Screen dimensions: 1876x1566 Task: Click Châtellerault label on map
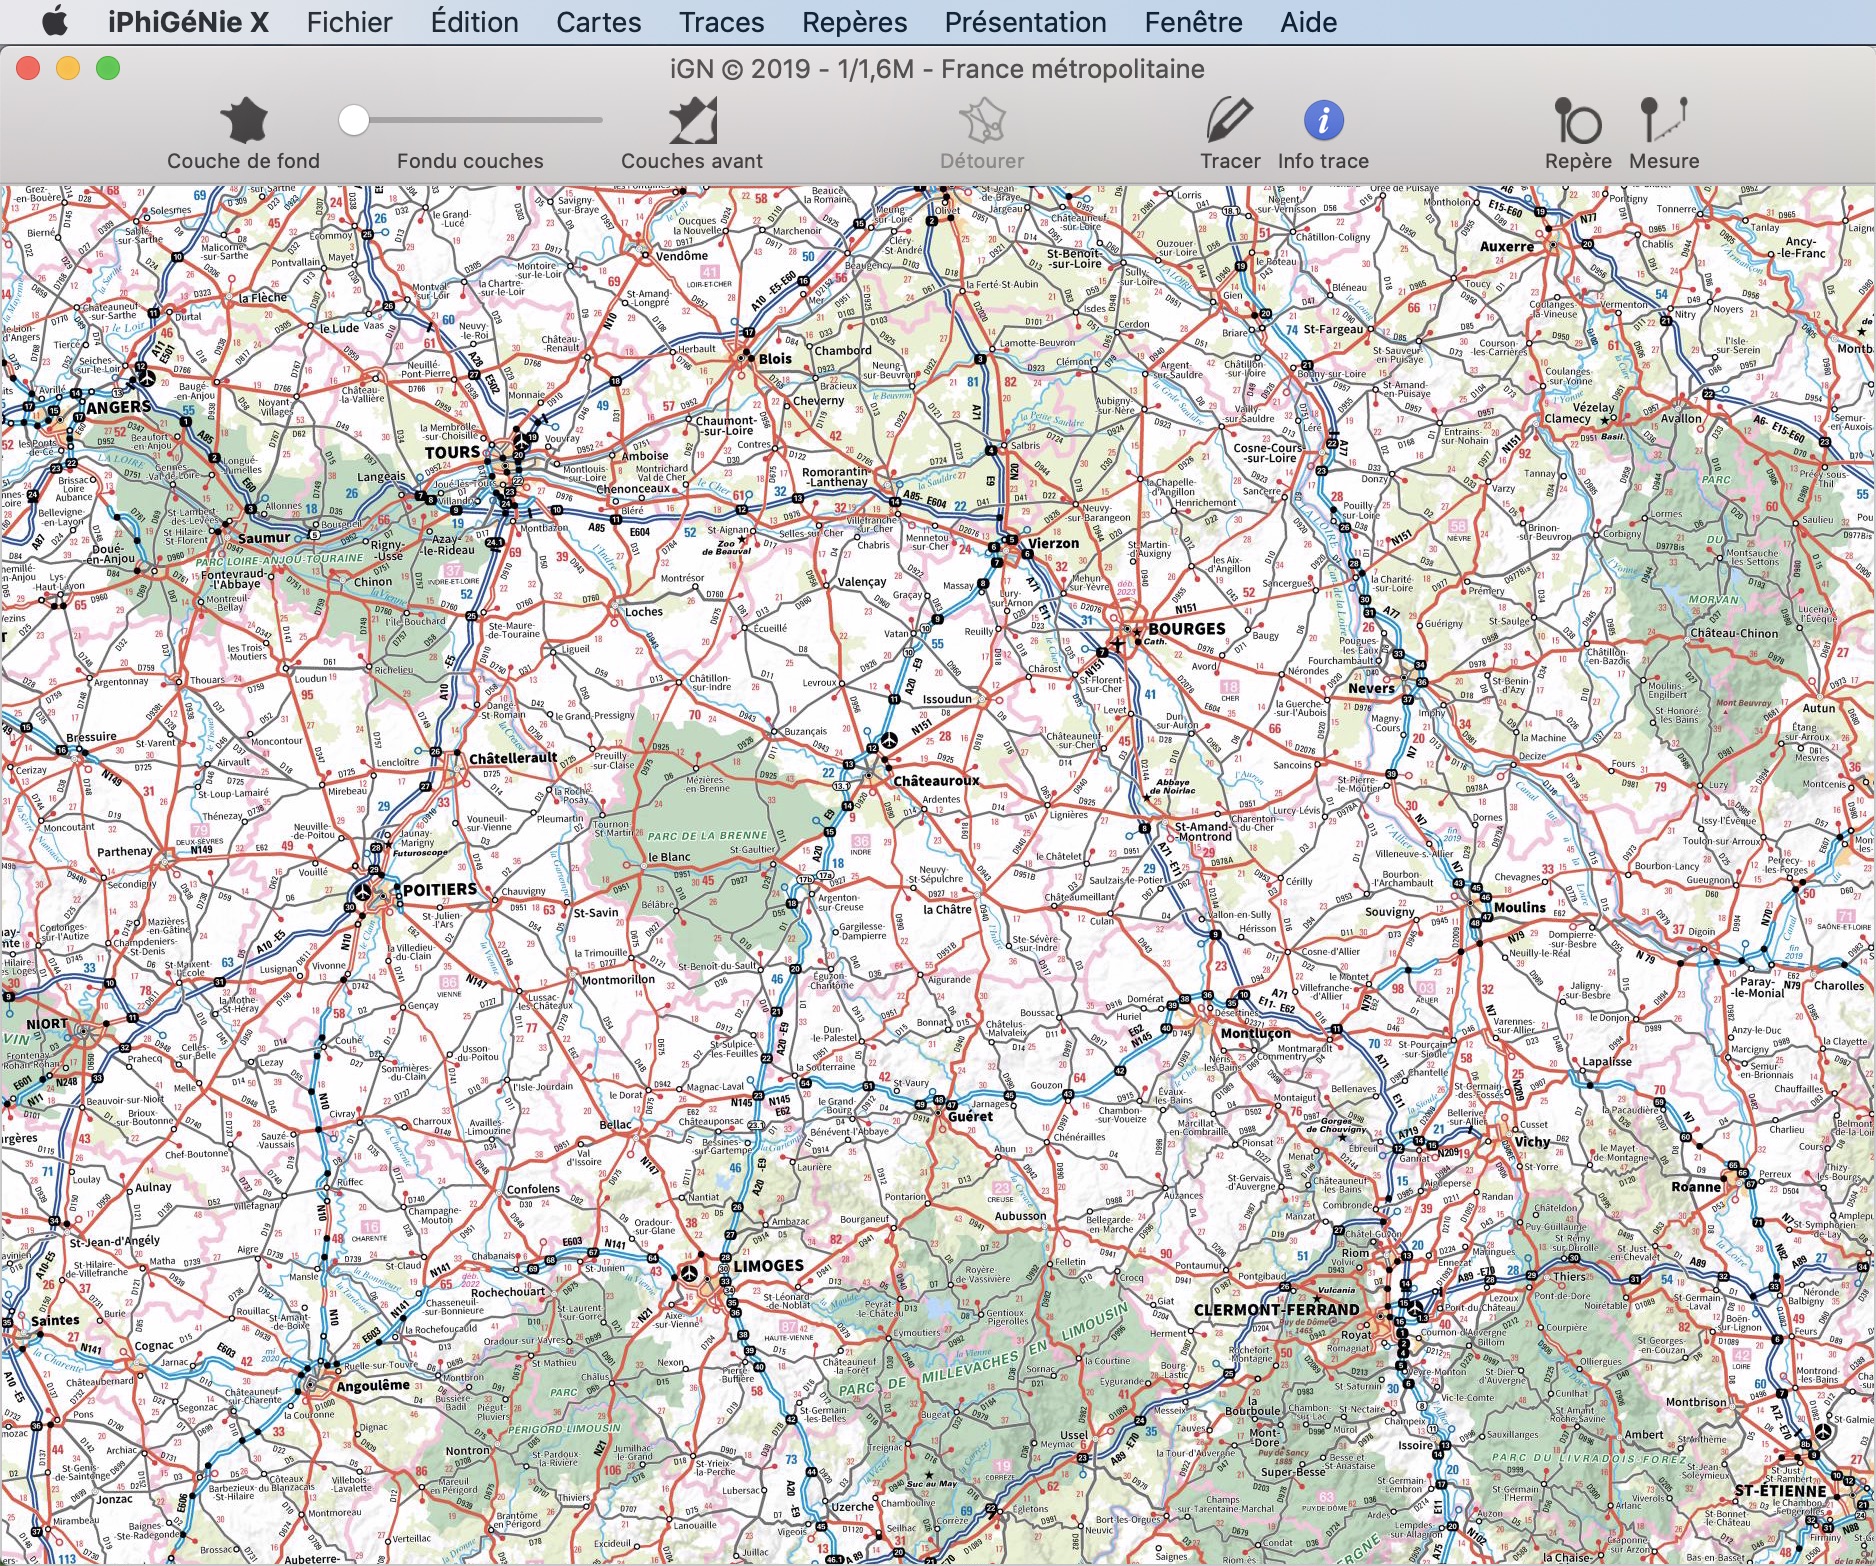point(513,758)
